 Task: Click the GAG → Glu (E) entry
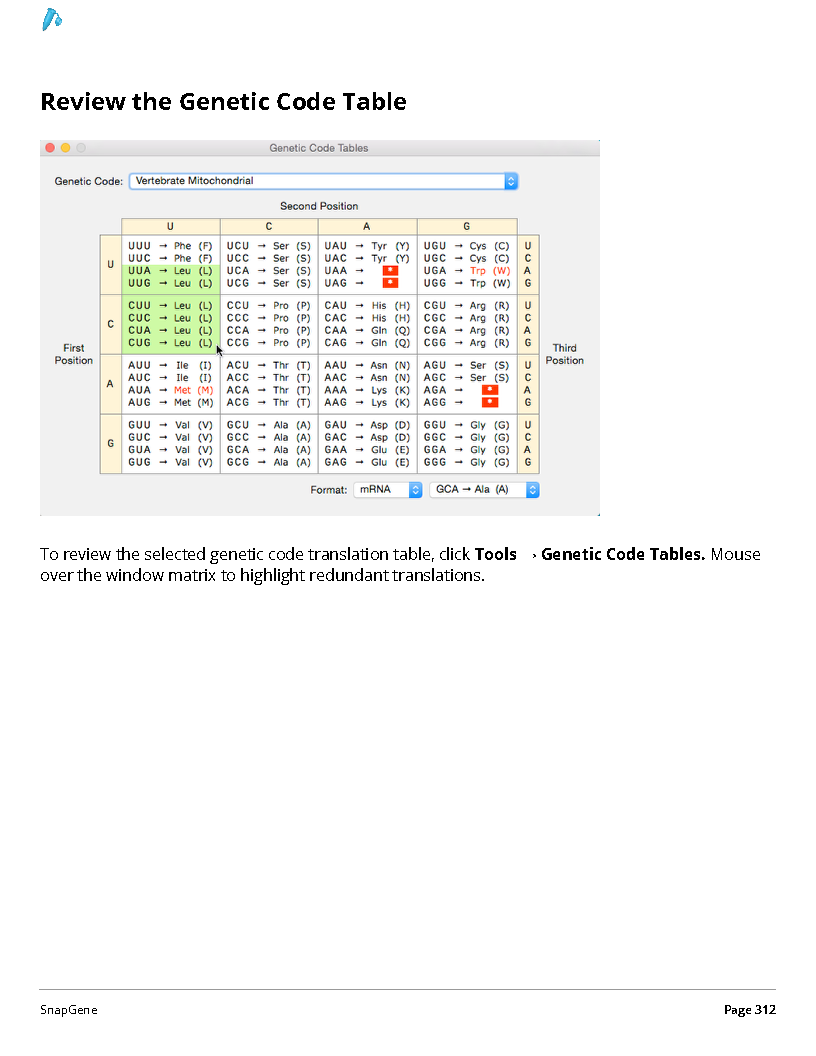367,462
